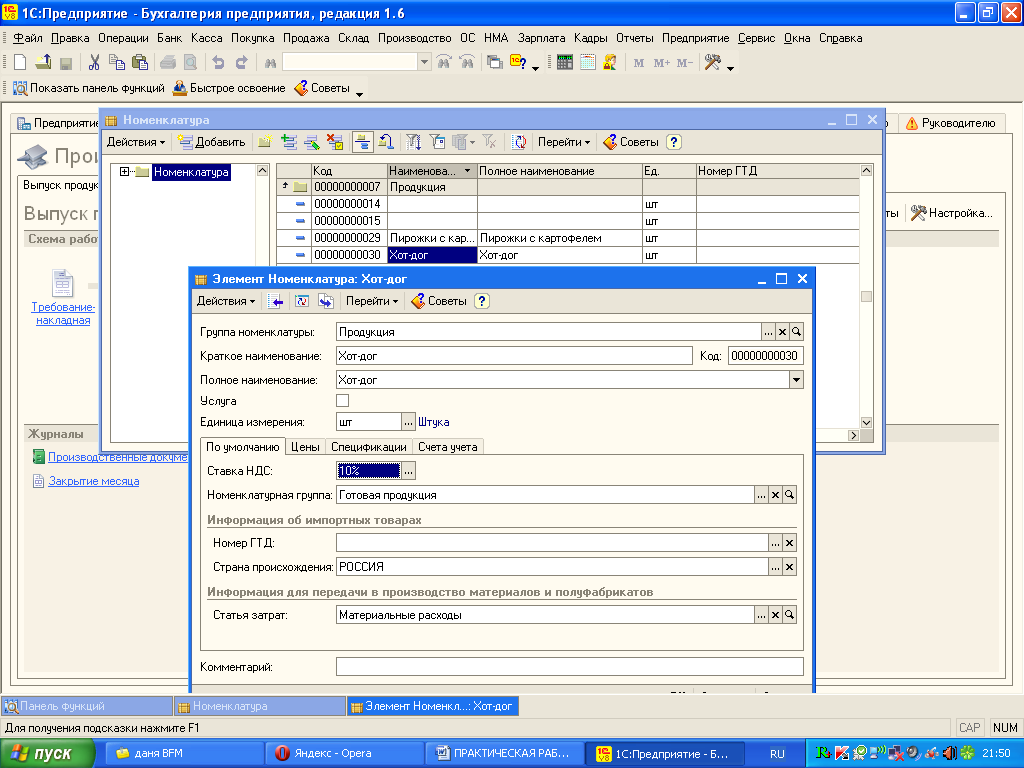Switch to the Спецификации tab

point(368,447)
